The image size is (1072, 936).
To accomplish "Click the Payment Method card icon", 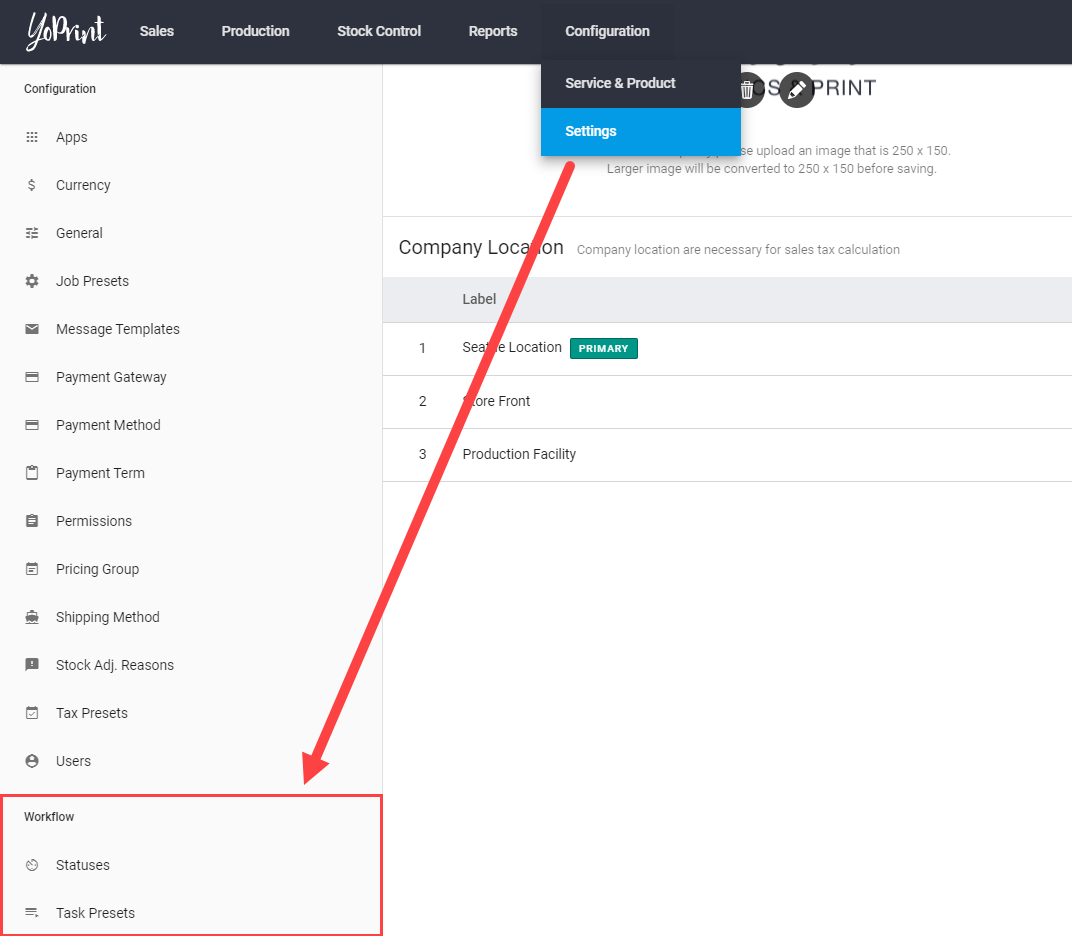I will coord(31,425).
